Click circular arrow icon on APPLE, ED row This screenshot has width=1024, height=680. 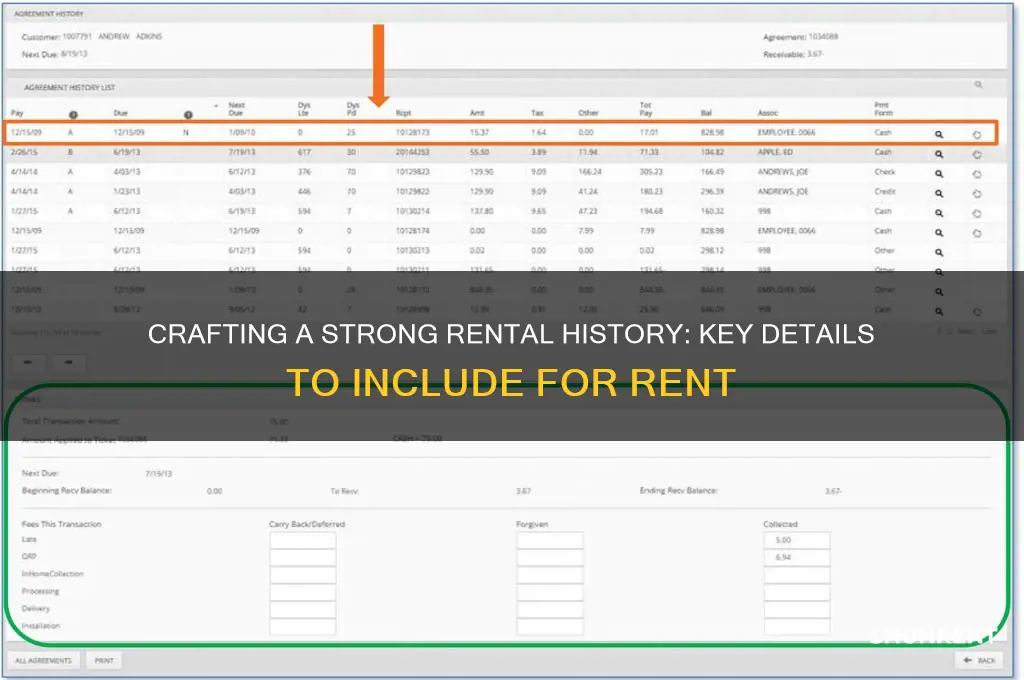click(x=977, y=154)
